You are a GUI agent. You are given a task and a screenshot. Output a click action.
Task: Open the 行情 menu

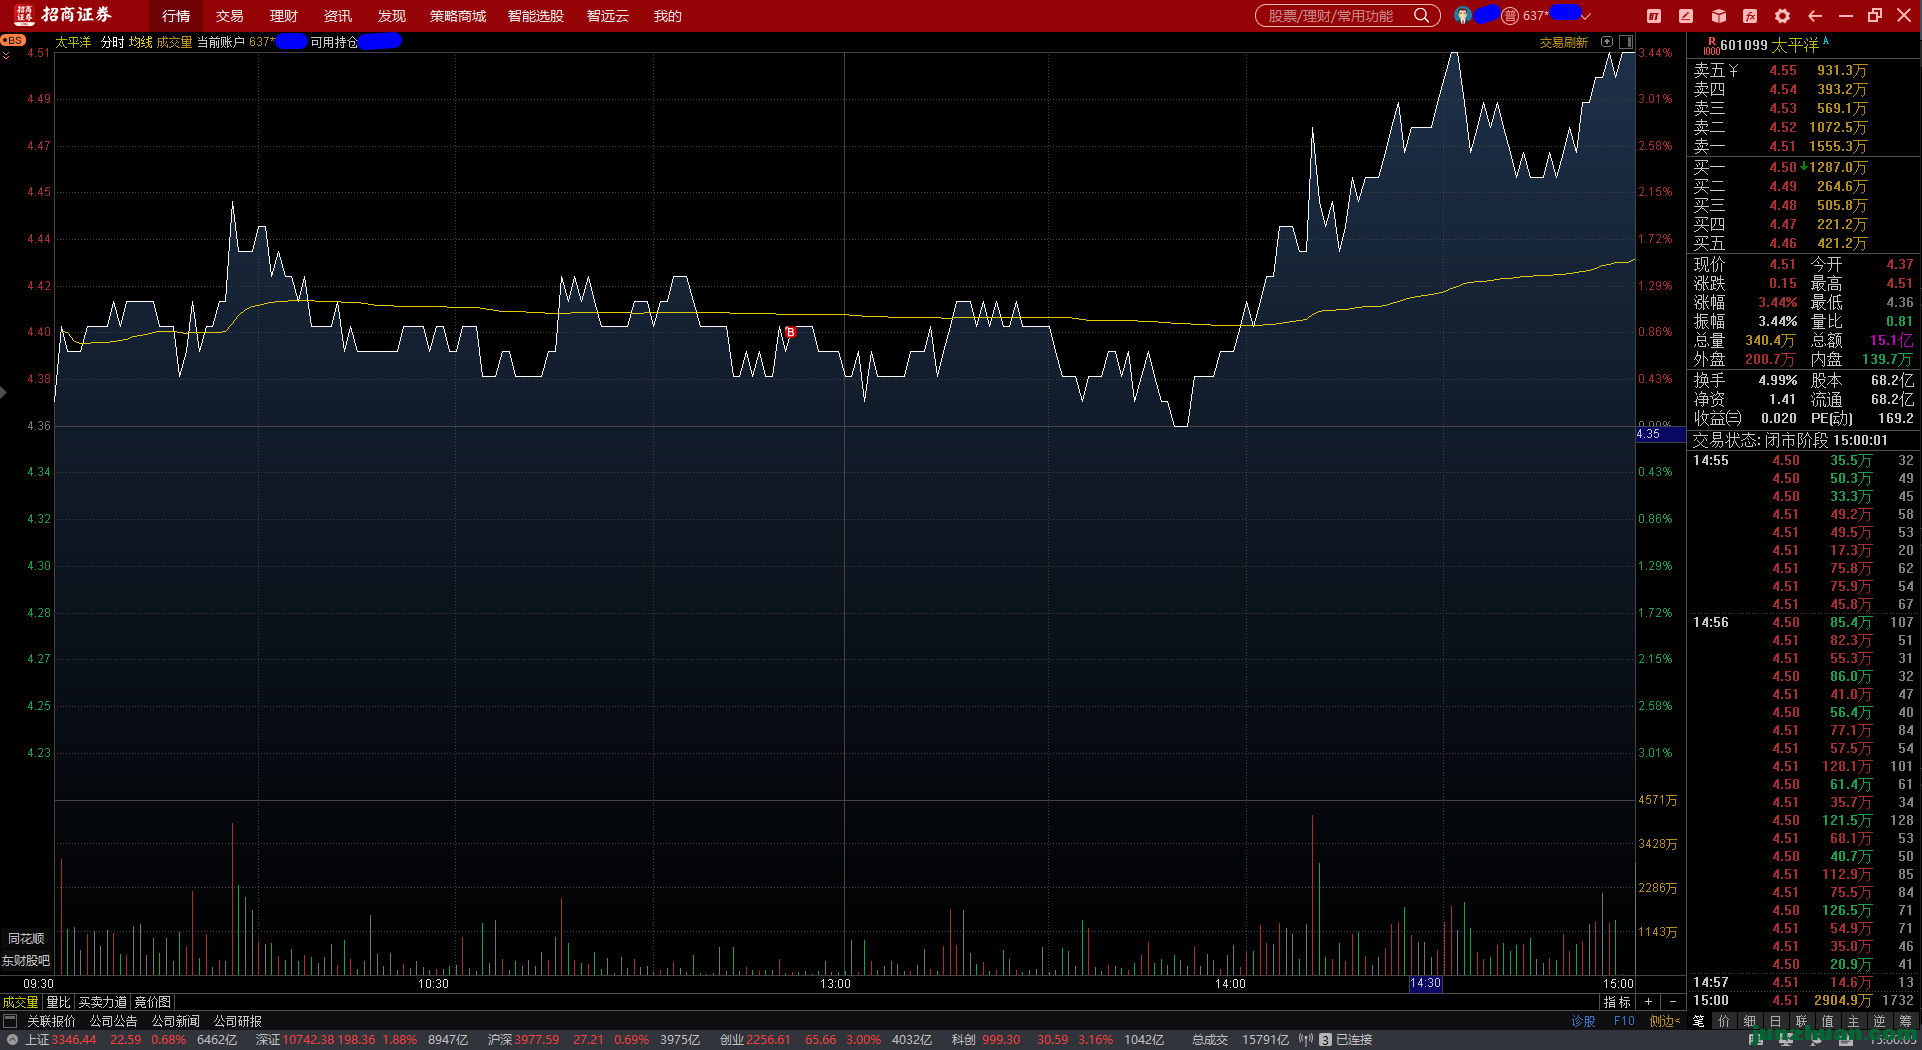pos(176,16)
